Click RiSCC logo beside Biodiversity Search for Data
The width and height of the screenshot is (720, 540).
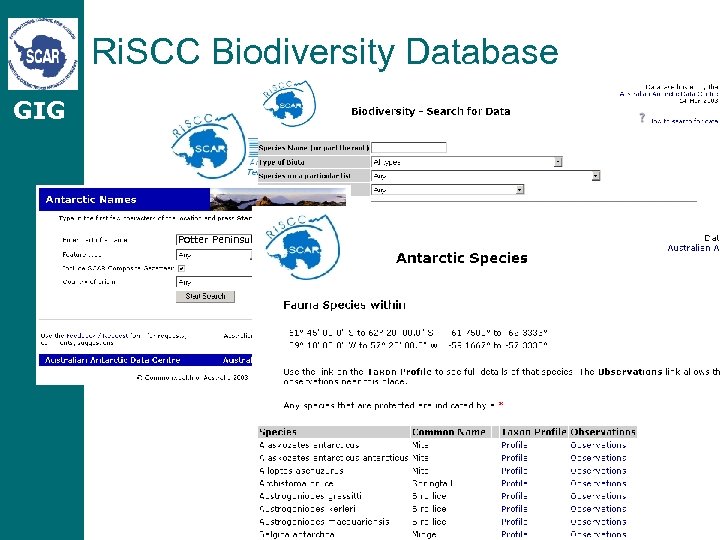click(289, 104)
